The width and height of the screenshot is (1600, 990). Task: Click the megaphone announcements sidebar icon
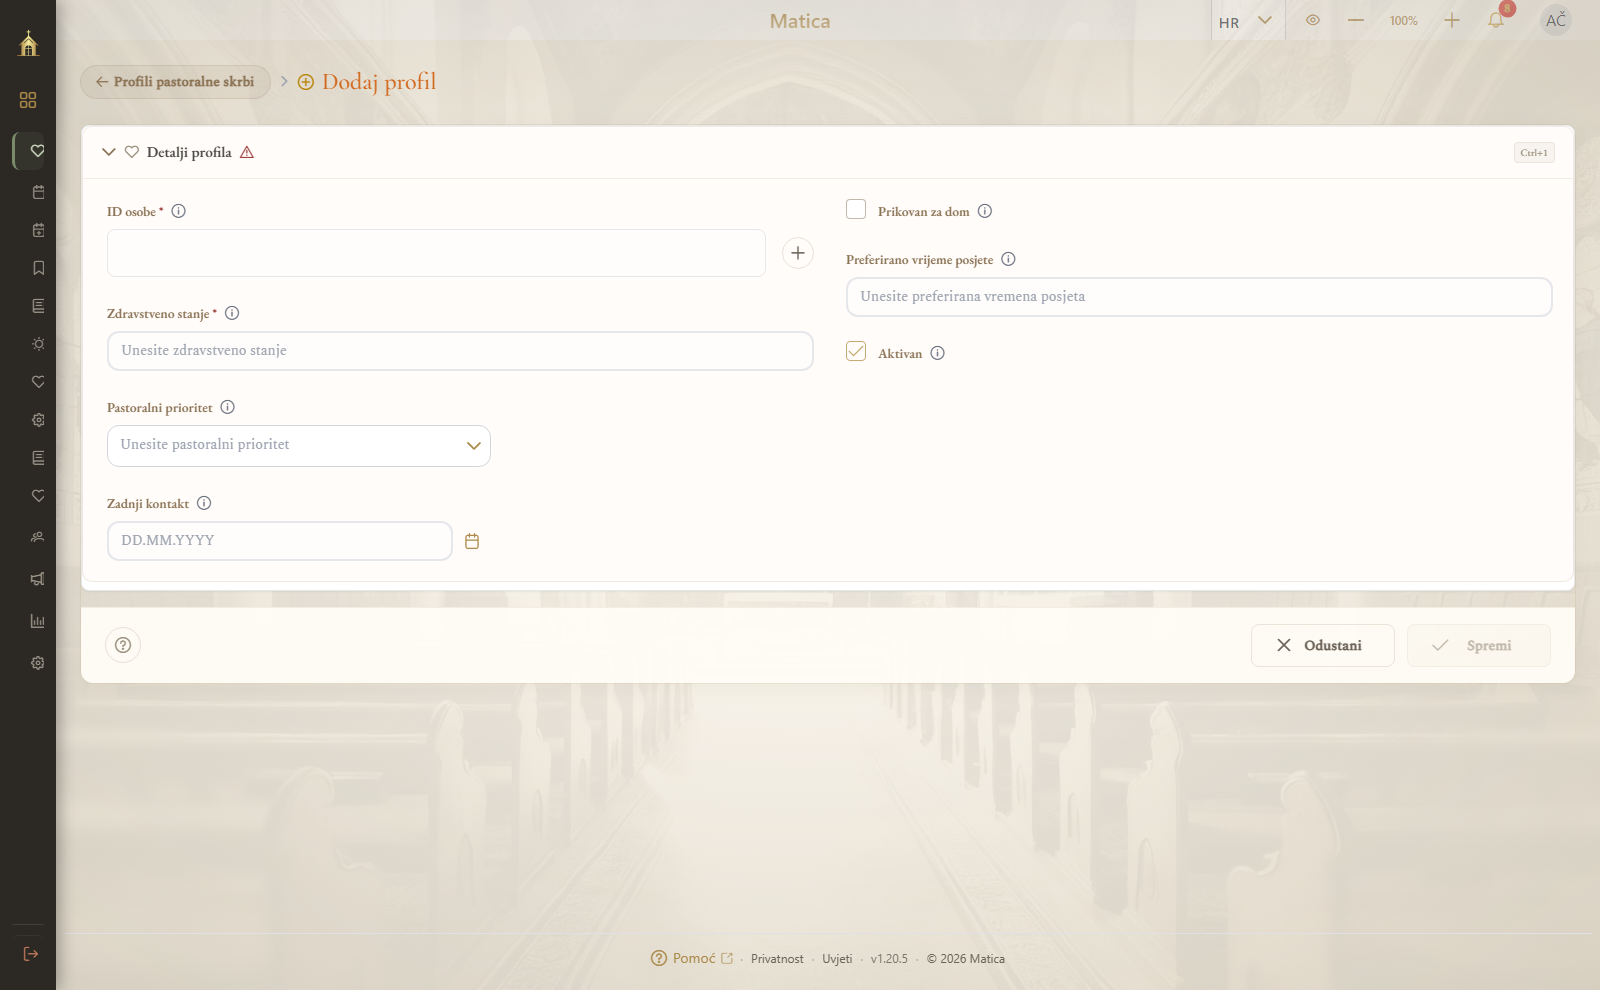(38, 579)
